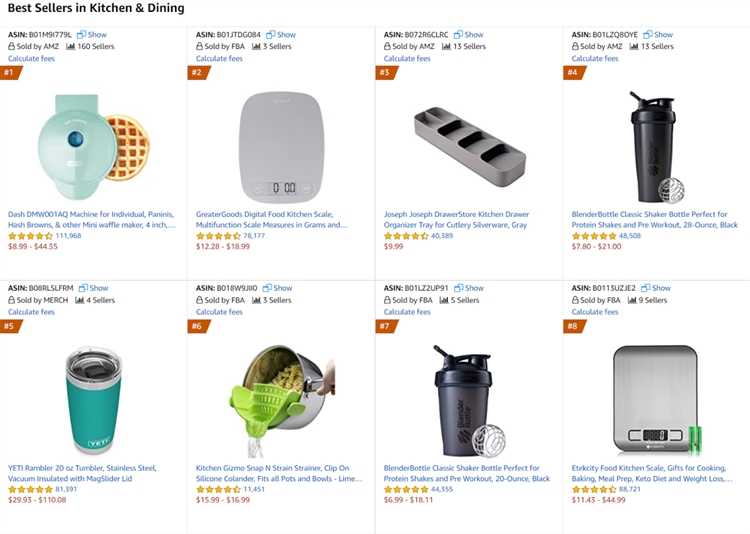
Task: Click the sellers chart icon next to 160 Sellers
Action: click(71, 46)
